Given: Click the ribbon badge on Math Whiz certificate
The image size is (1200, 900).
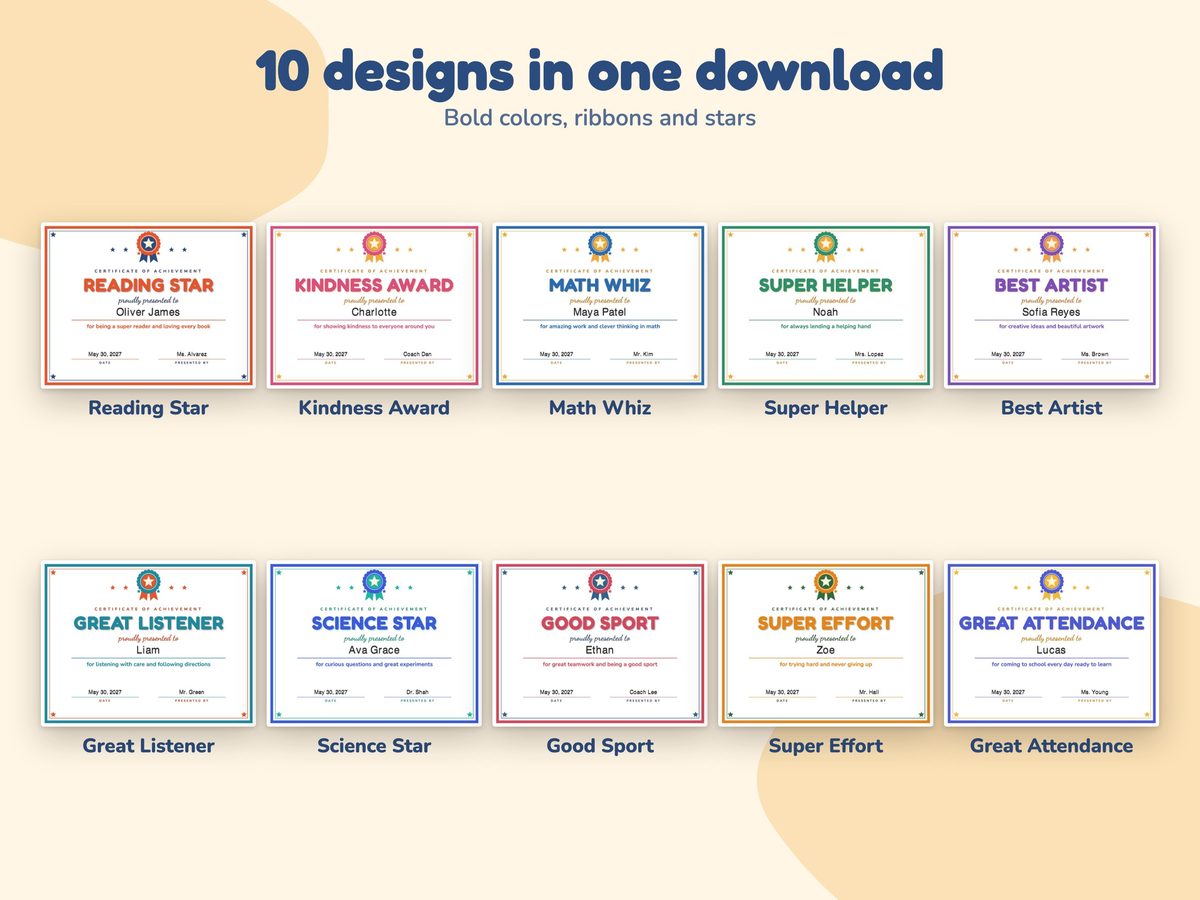Looking at the screenshot, I should click(600, 246).
